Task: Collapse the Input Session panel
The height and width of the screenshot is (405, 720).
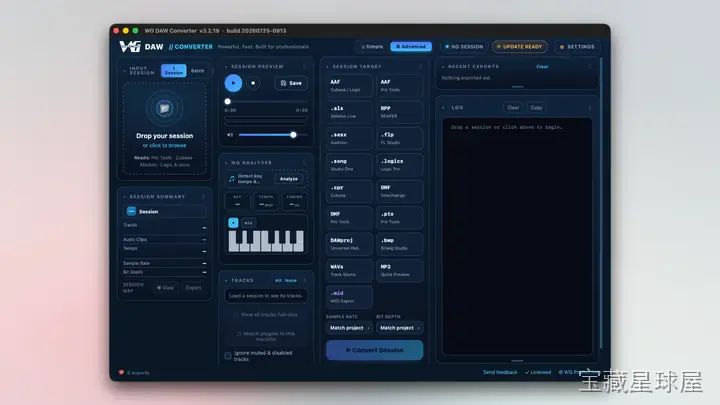Action: click(x=124, y=70)
